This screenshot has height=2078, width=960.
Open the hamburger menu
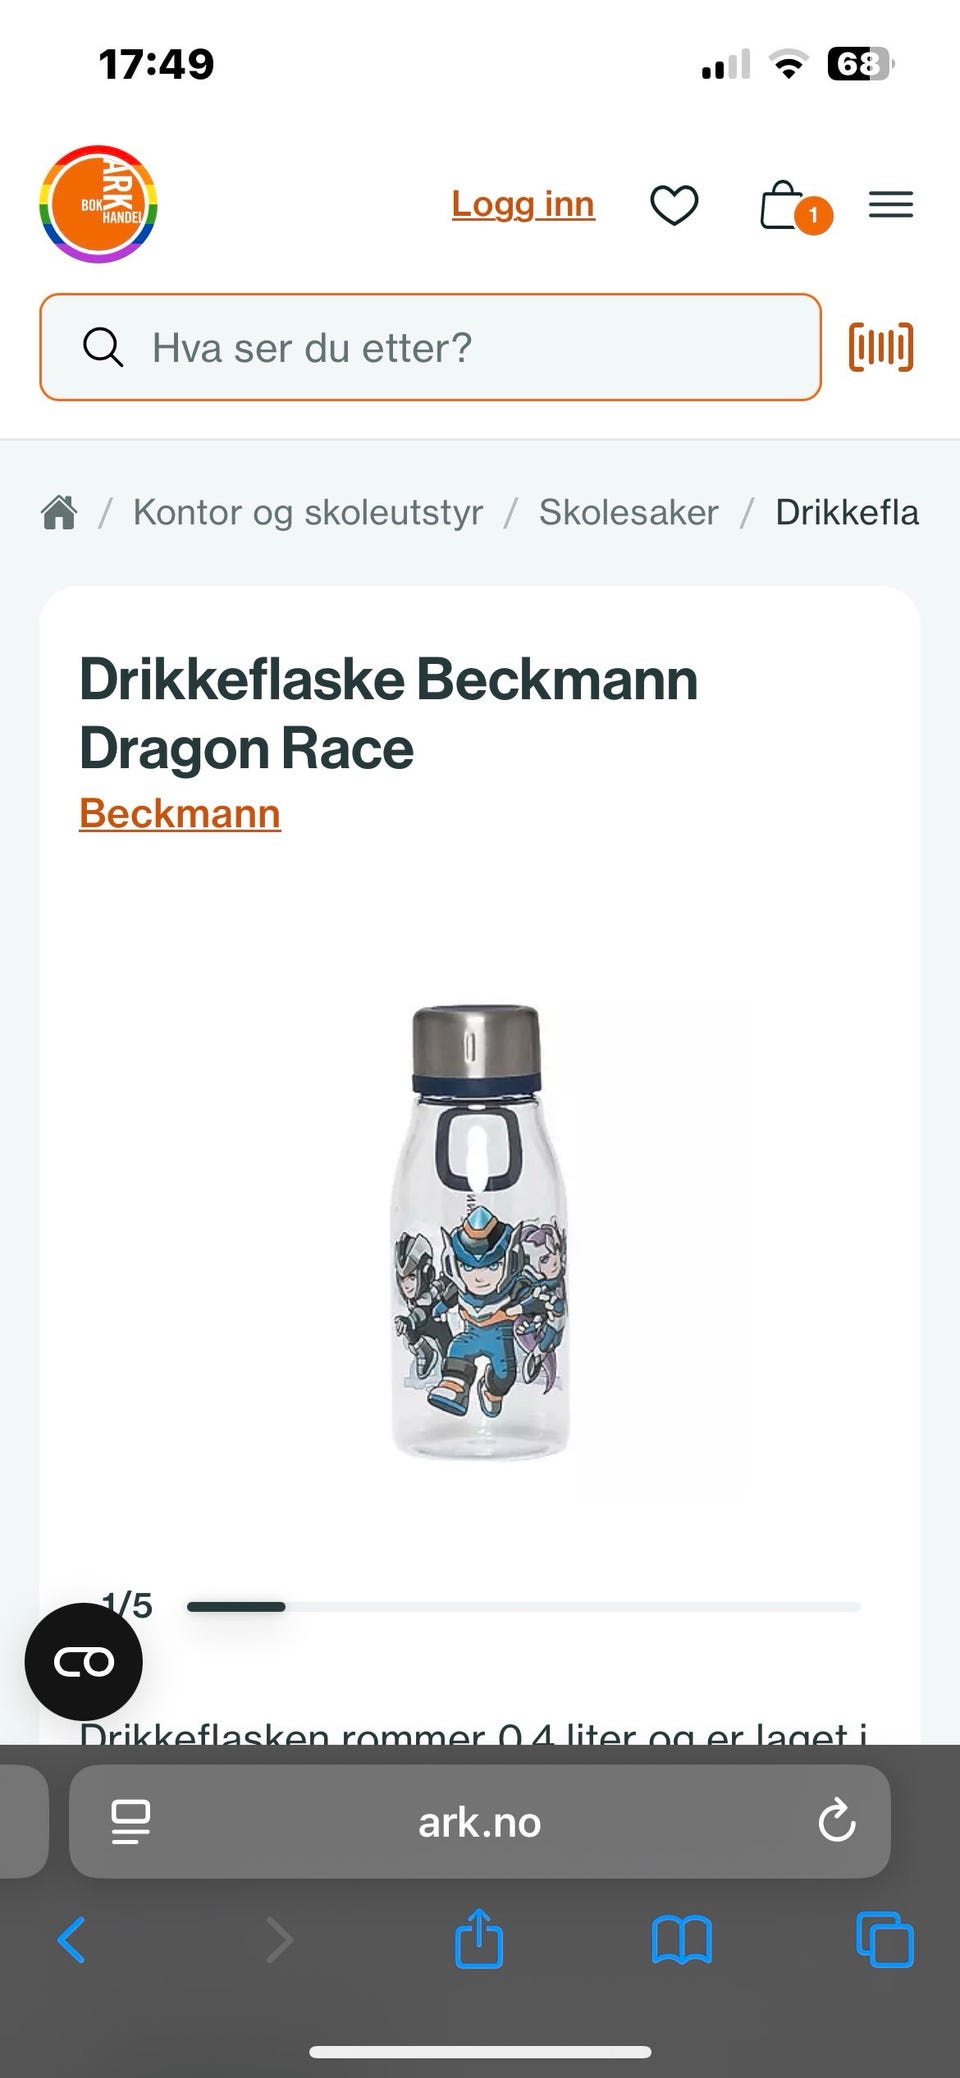891,204
